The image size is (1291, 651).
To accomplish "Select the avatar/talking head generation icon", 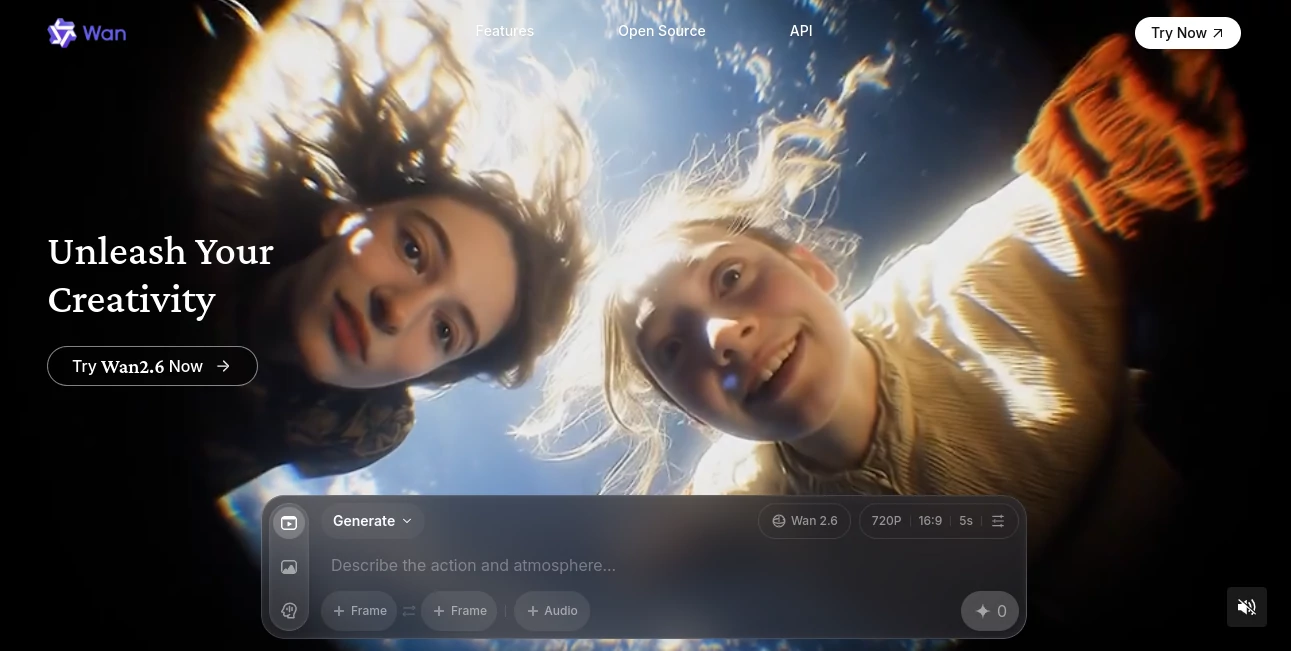I will pos(289,610).
